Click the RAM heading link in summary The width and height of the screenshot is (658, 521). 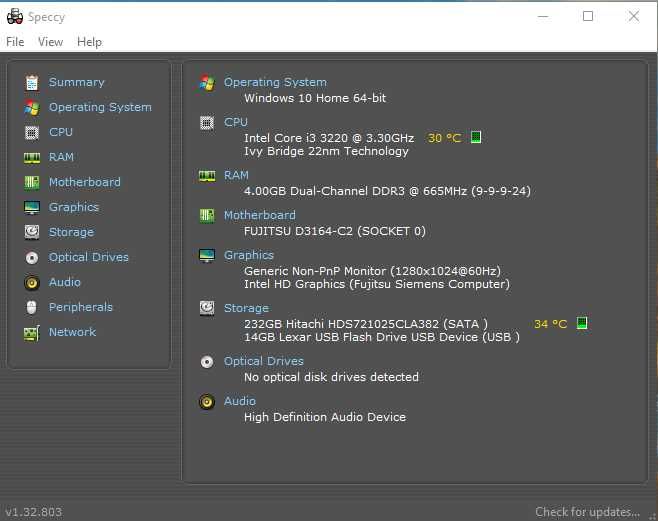(236, 175)
